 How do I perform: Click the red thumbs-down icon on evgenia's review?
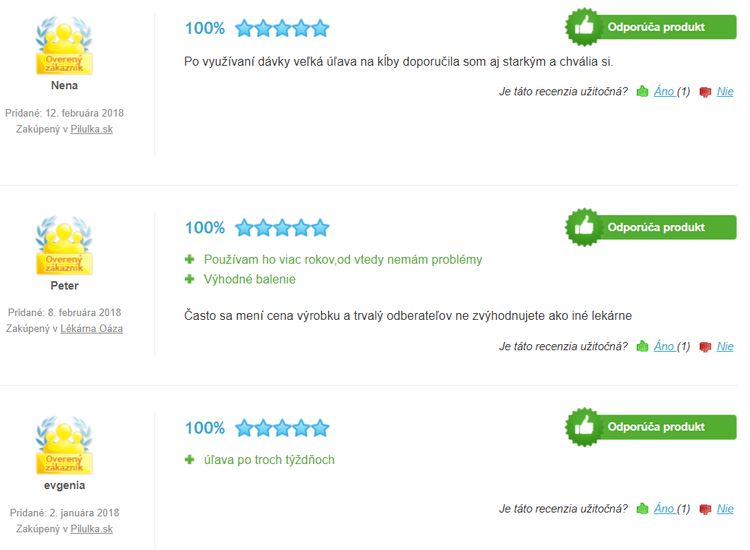click(705, 509)
